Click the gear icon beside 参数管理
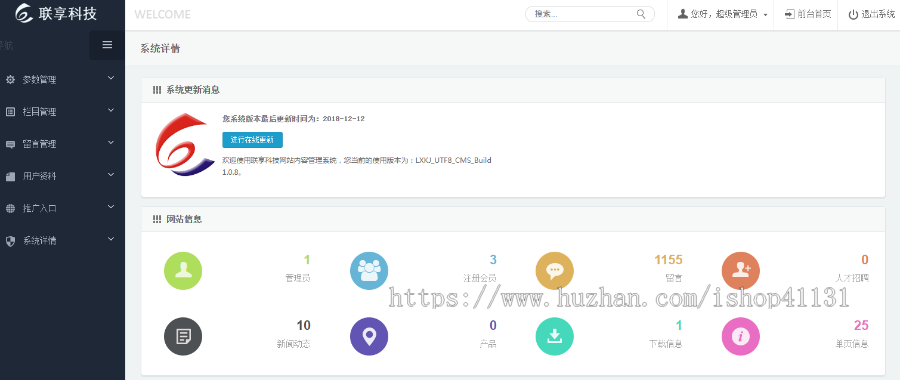 coord(10,80)
